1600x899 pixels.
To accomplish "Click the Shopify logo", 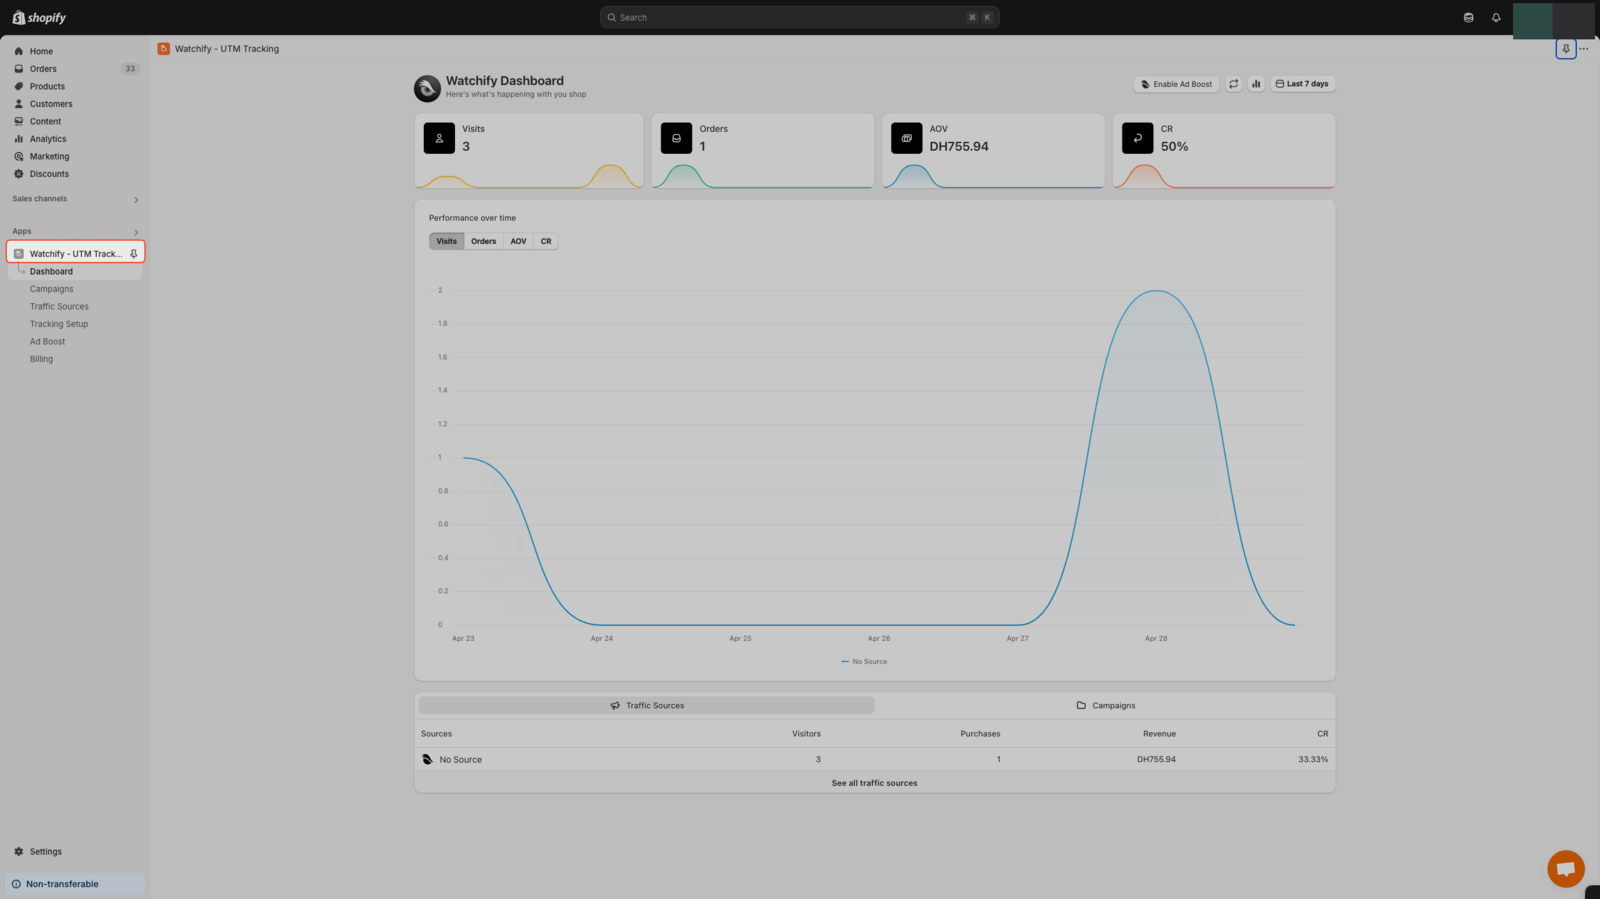I will click(x=40, y=18).
